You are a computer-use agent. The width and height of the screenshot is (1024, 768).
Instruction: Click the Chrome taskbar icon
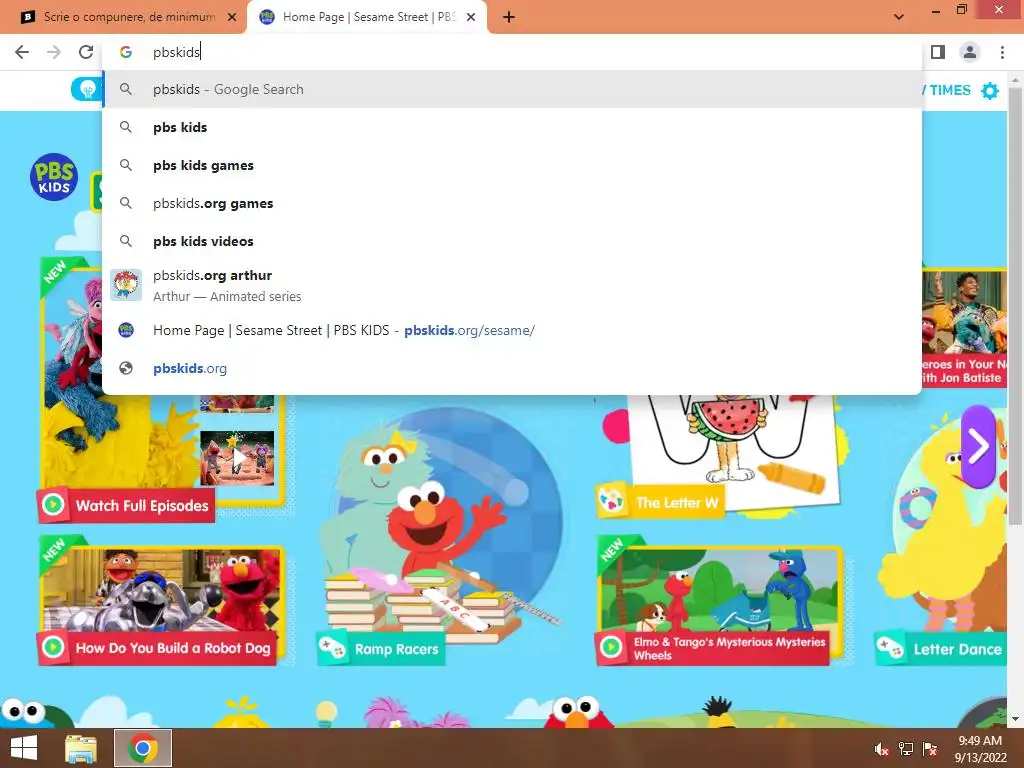tap(143, 748)
